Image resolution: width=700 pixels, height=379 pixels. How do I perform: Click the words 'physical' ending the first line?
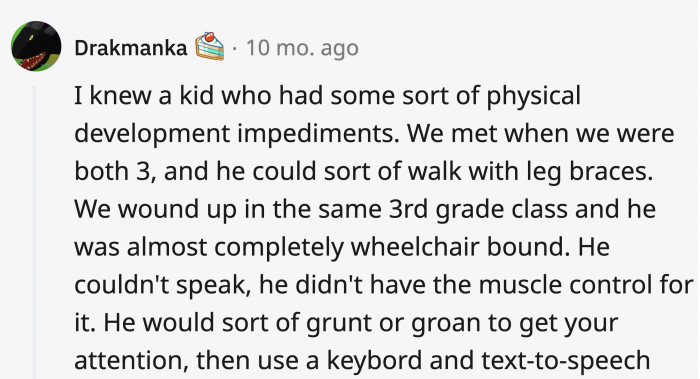[x=533, y=96]
